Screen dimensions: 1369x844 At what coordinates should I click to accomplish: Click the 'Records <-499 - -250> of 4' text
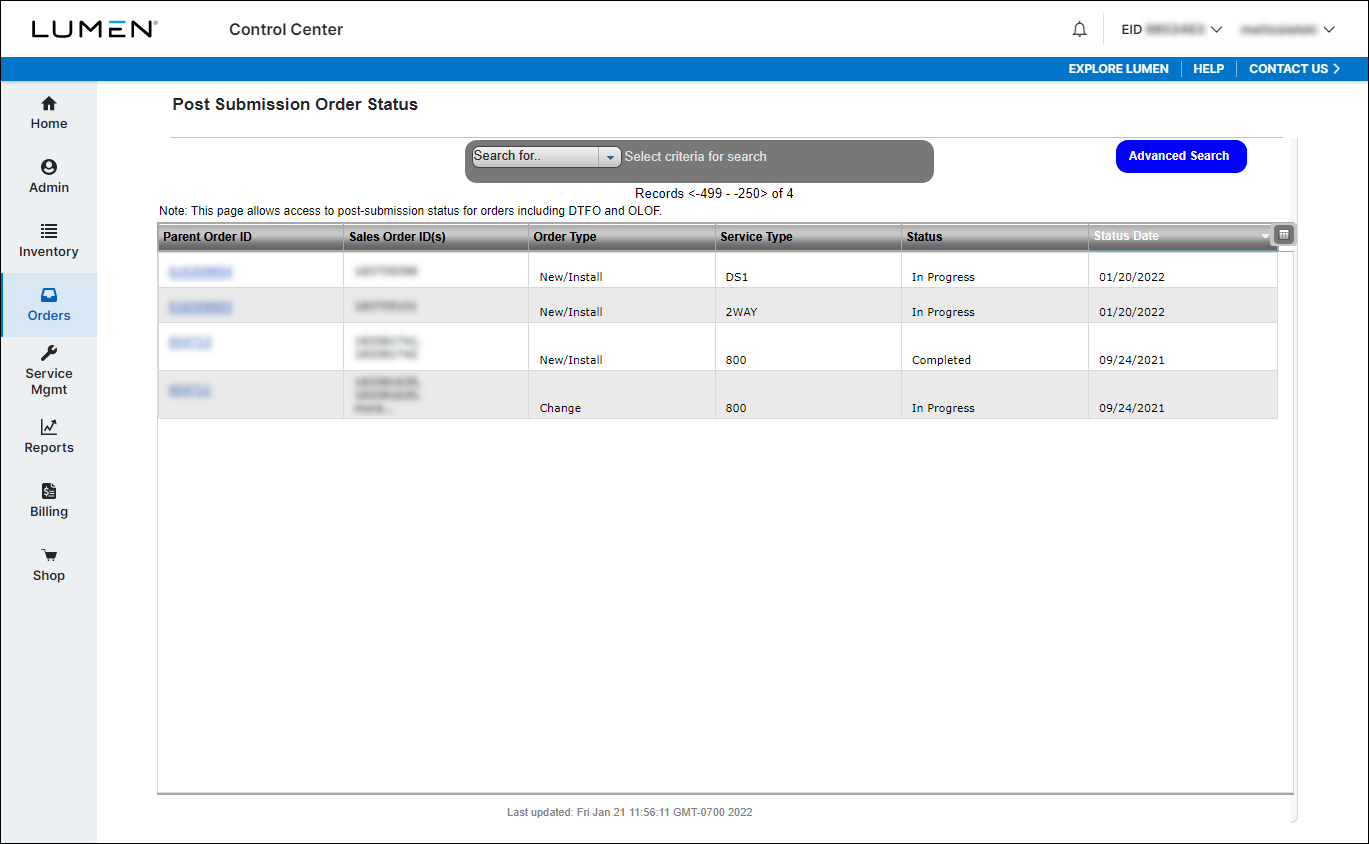[x=714, y=194]
